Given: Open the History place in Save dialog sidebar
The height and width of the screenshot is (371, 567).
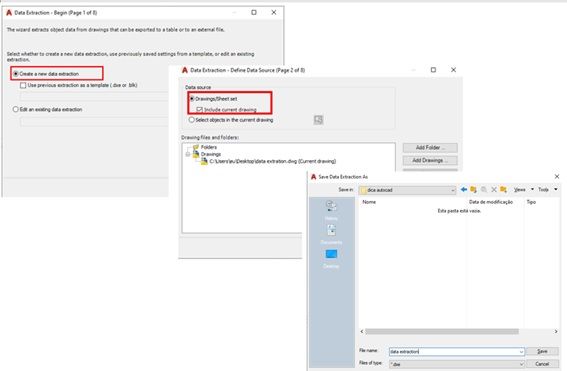Looking at the screenshot, I should pos(331,210).
